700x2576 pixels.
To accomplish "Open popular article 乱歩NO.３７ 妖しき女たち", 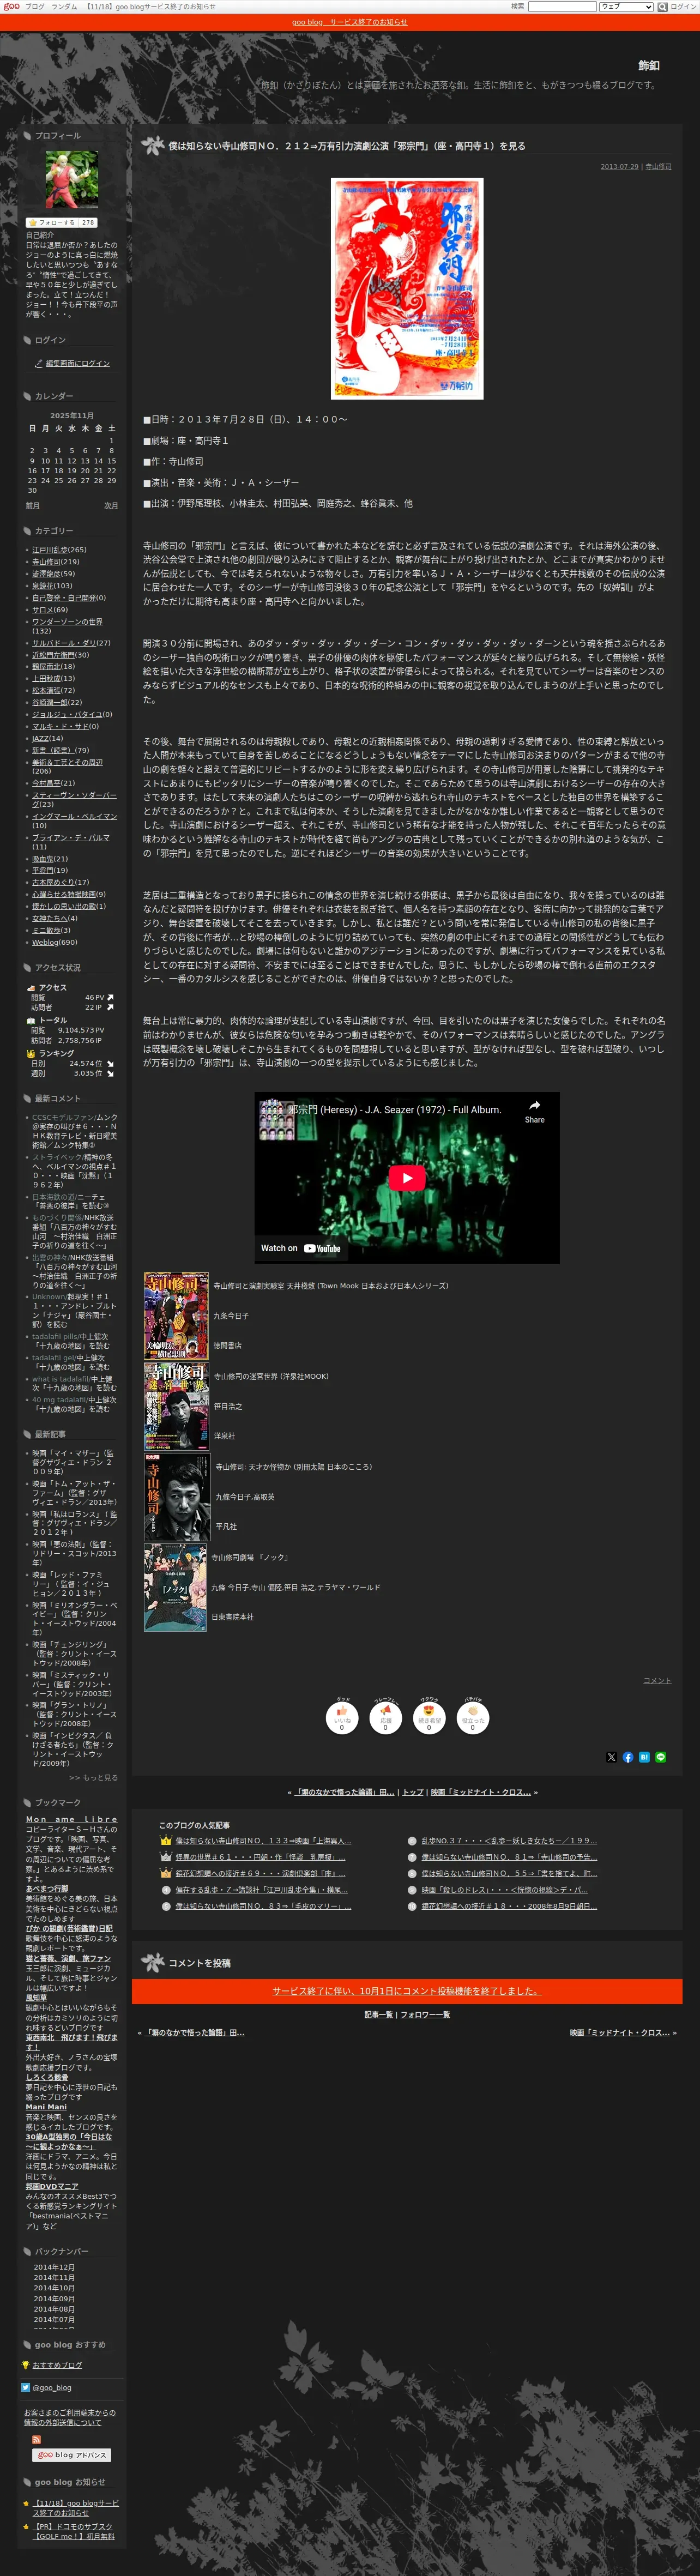I will (x=509, y=1840).
